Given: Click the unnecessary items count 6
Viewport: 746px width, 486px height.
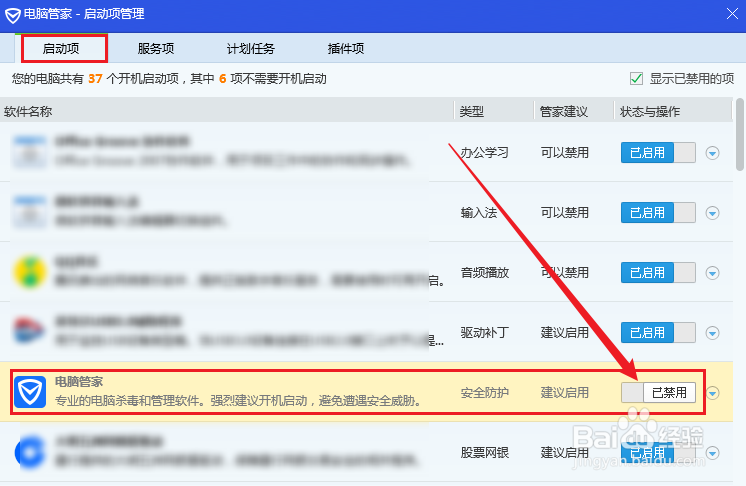Looking at the screenshot, I should pyautogui.click(x=222, y=78).
